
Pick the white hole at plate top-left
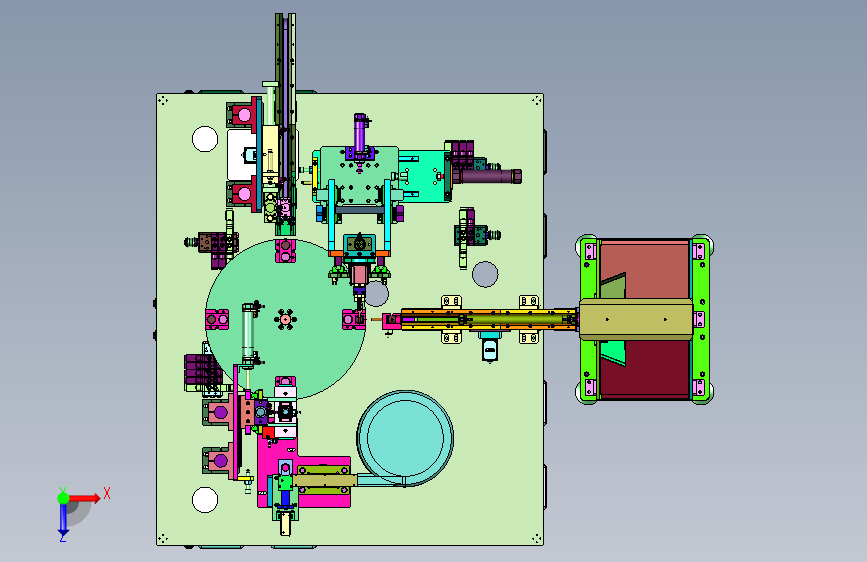click(x=205, y=139)
